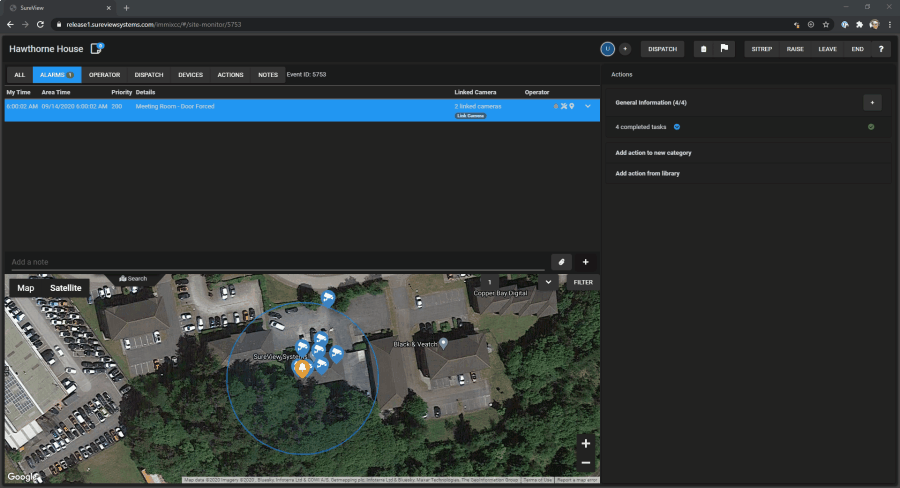Click the operator avatar labeled U

[x=607, y=49]
